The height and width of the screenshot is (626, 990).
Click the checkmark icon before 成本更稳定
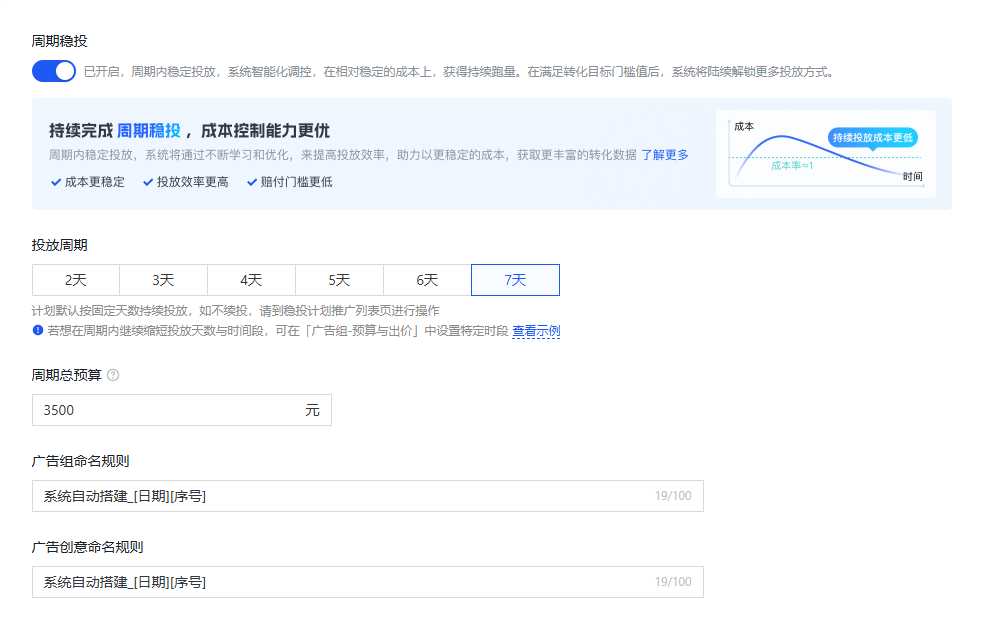click(x=52, y=183)
